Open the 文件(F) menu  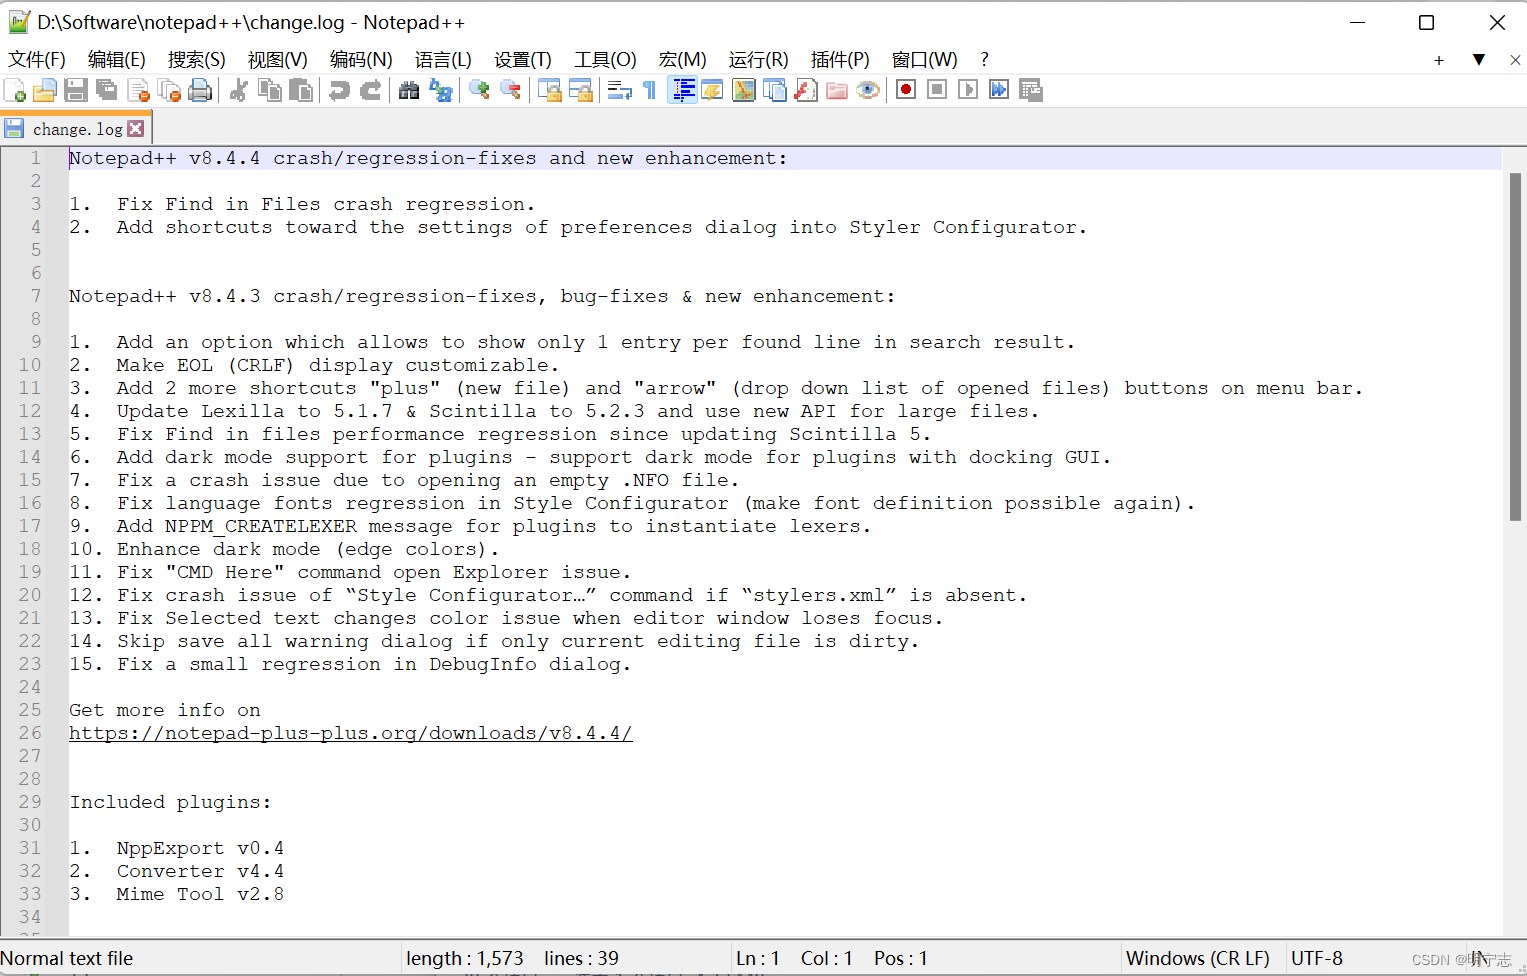pos(37,60)
